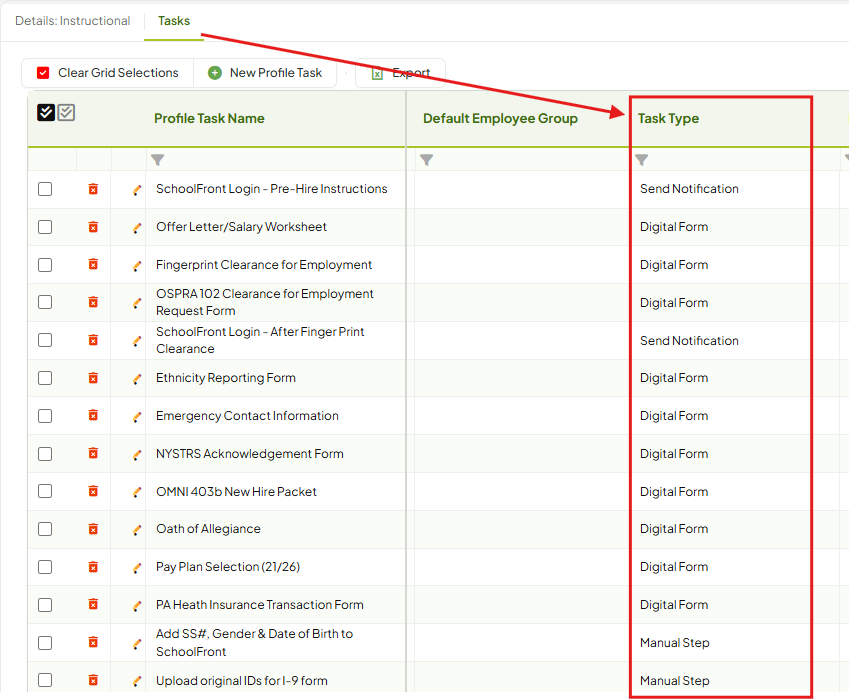
Task: Edit the OMNI 403b New Hire Packet
Action: coord(137,492)
